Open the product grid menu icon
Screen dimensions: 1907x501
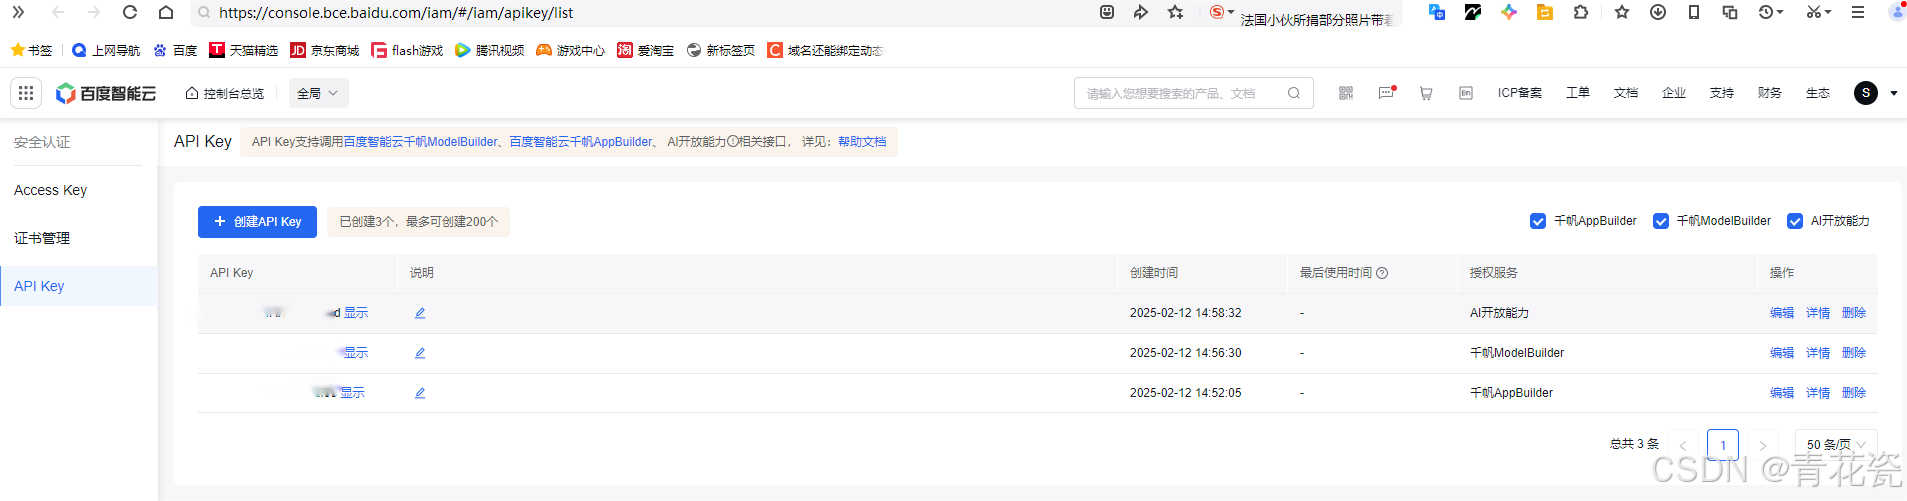click(x=26, y=93)
